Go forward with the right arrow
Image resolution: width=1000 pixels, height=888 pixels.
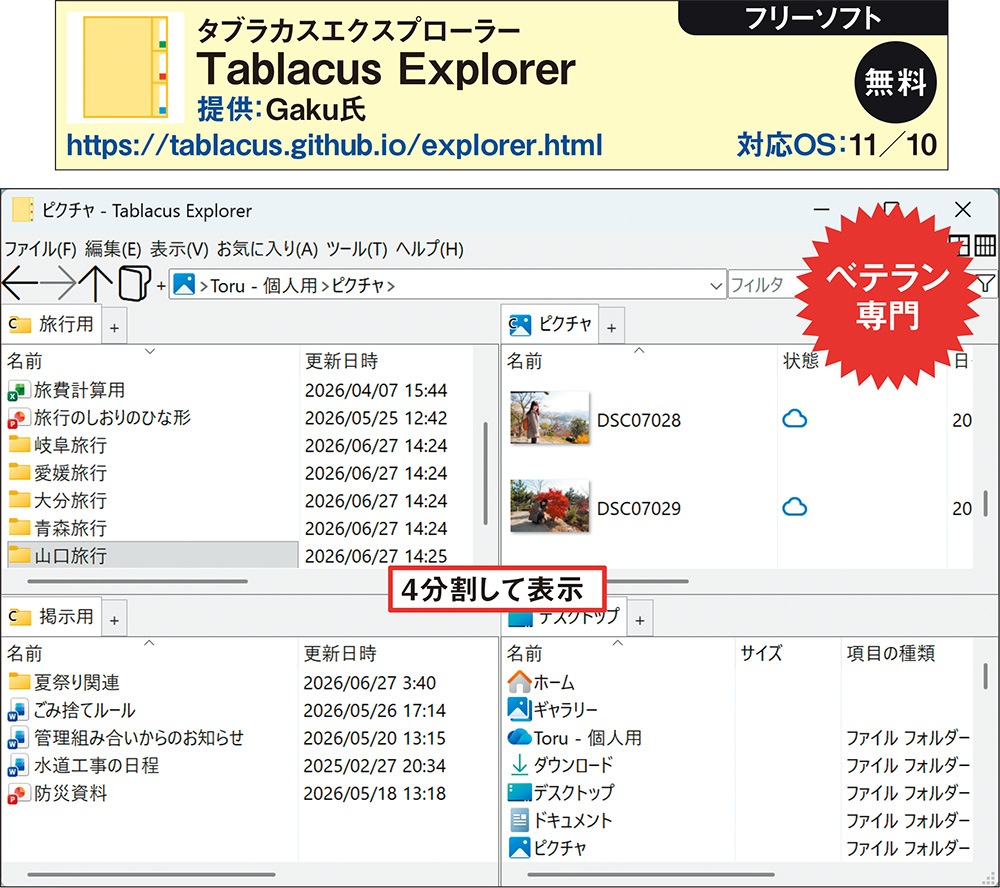tap(58, 284)
